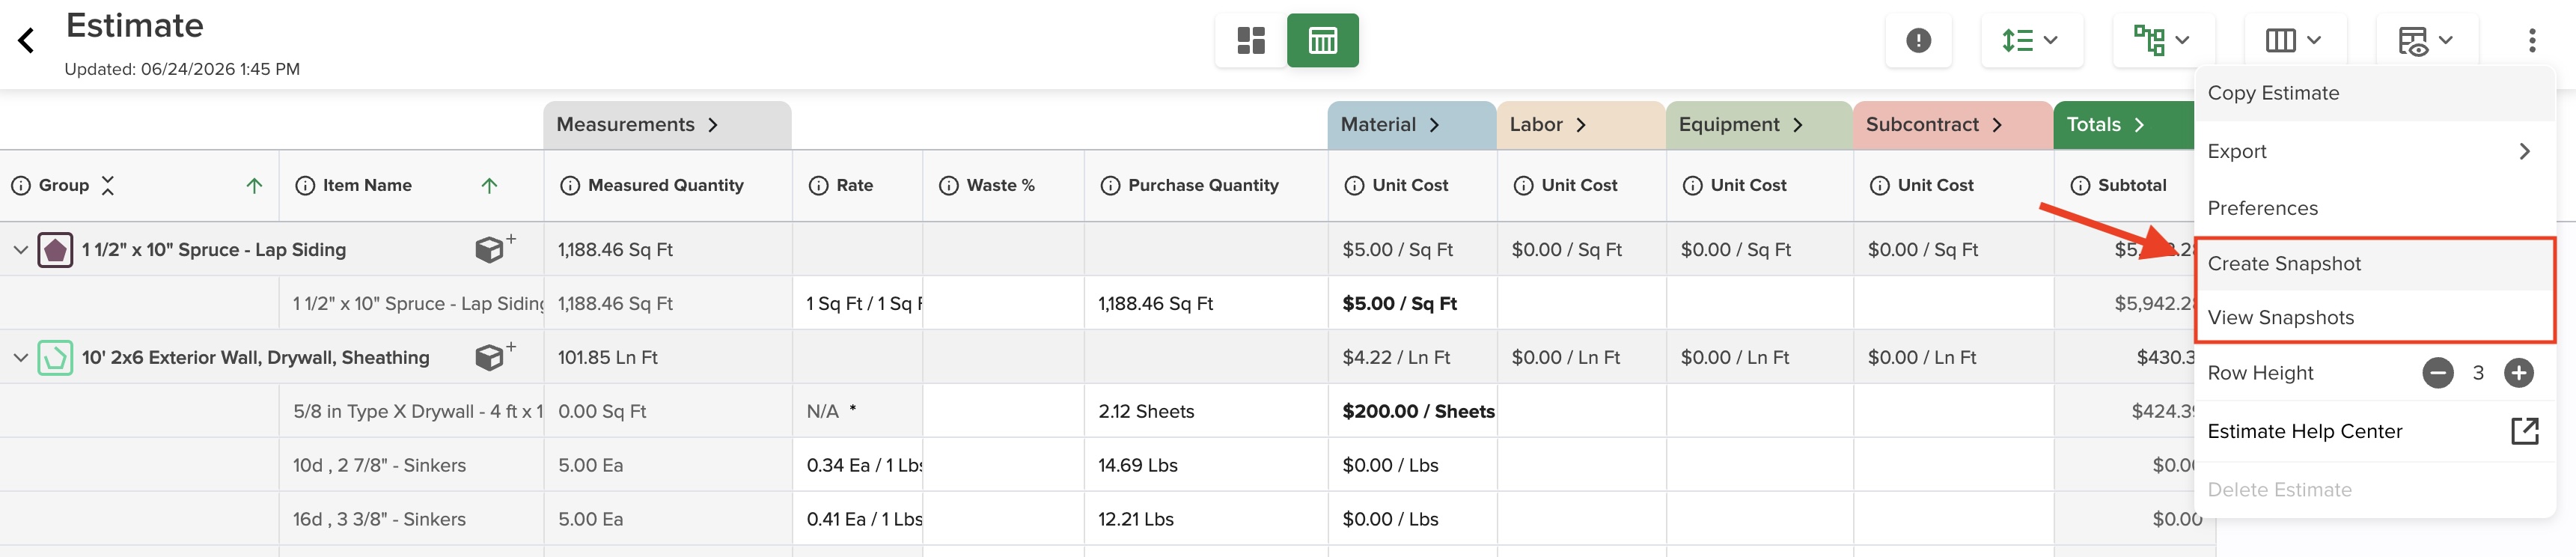
Task: Decrease Row Height with the minus button
Action: pos(2437,373)
